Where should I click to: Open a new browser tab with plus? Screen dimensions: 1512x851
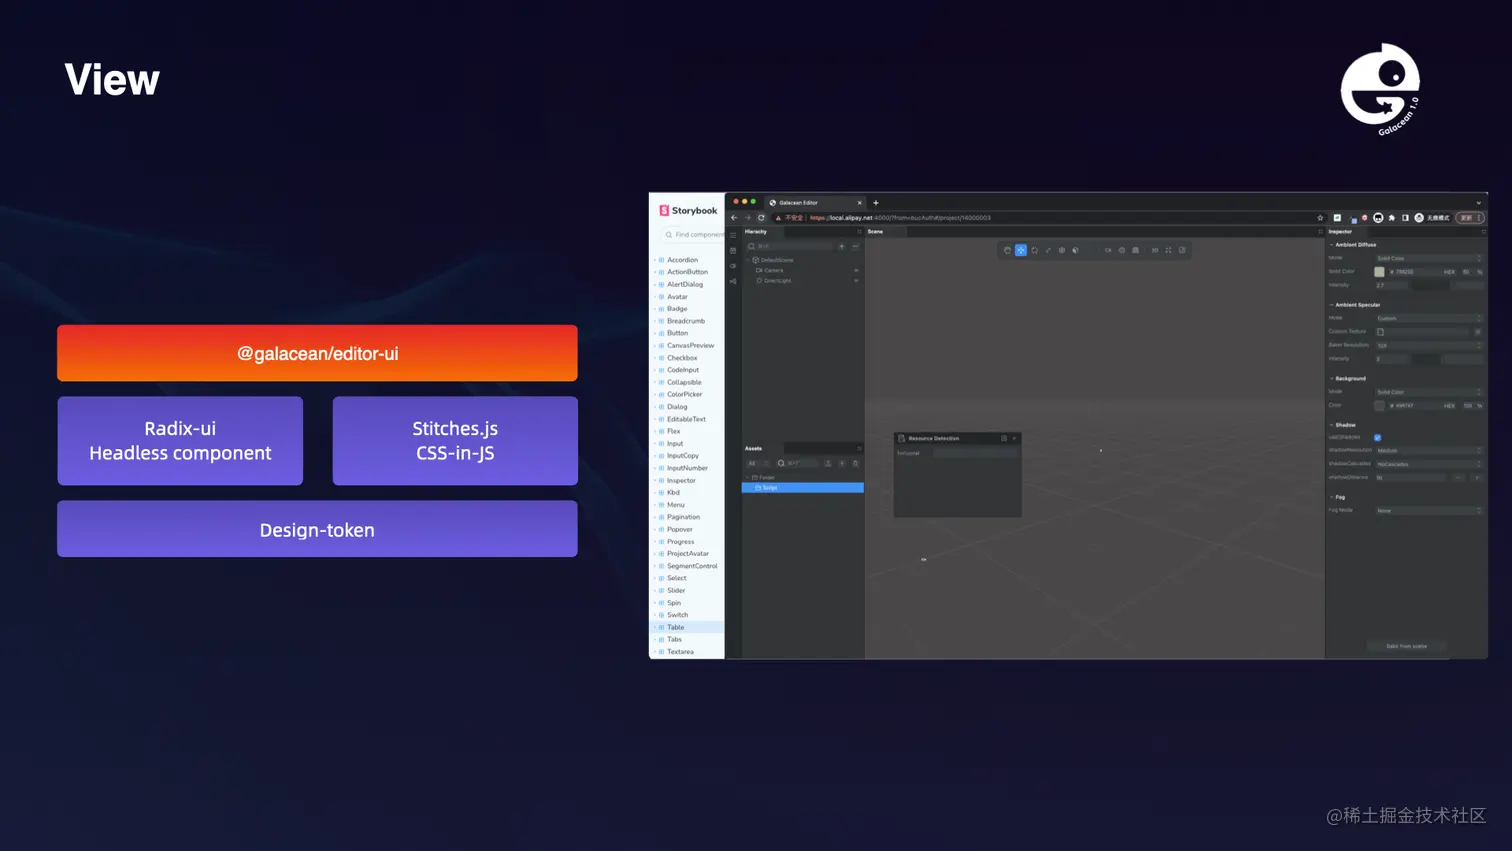(x=876, y=203)
